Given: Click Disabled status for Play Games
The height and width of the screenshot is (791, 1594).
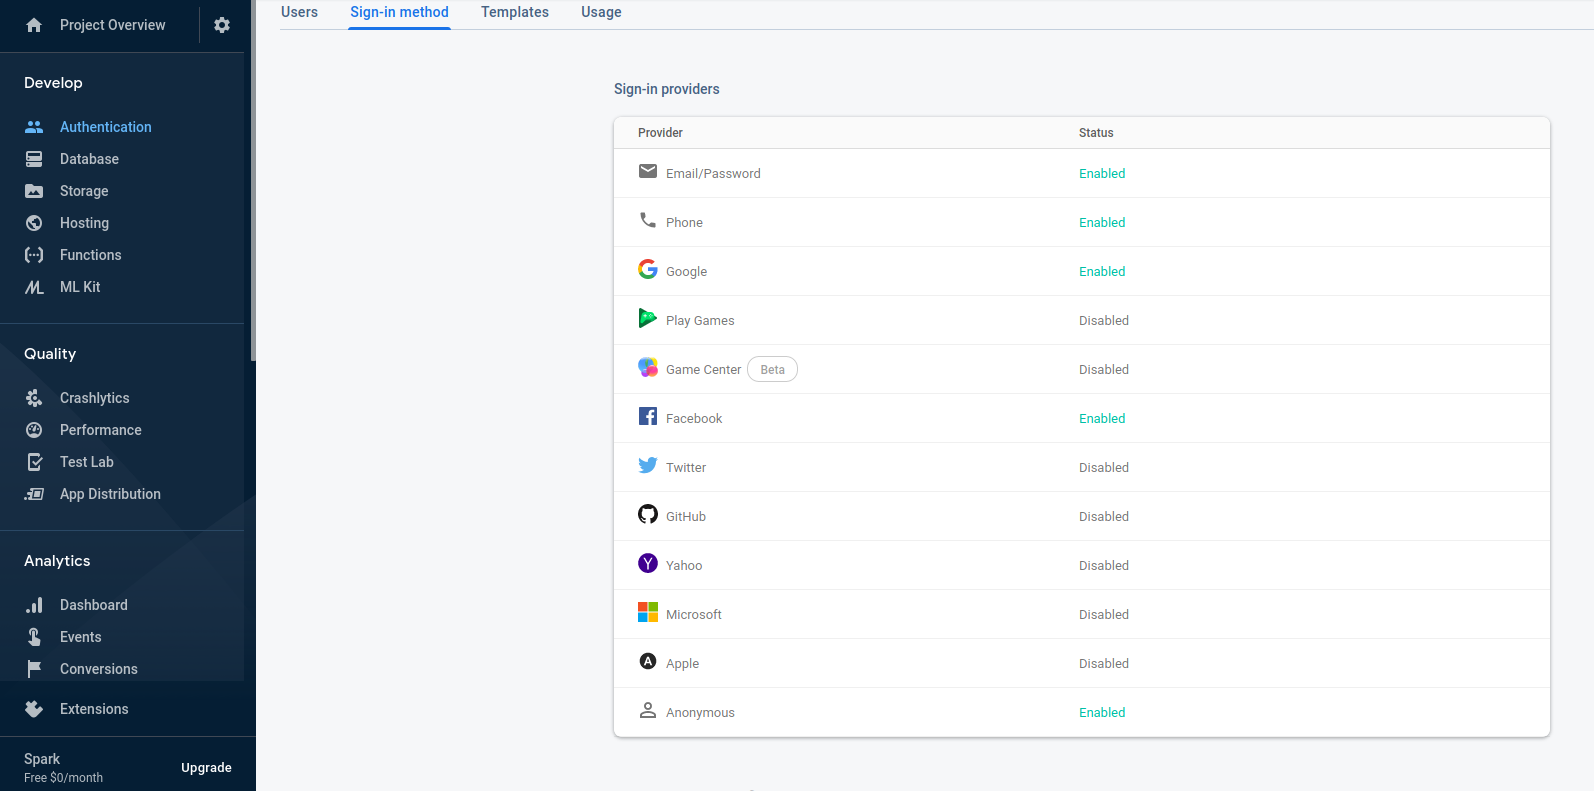Looking at the screenshot, I should pos(1103,321).
